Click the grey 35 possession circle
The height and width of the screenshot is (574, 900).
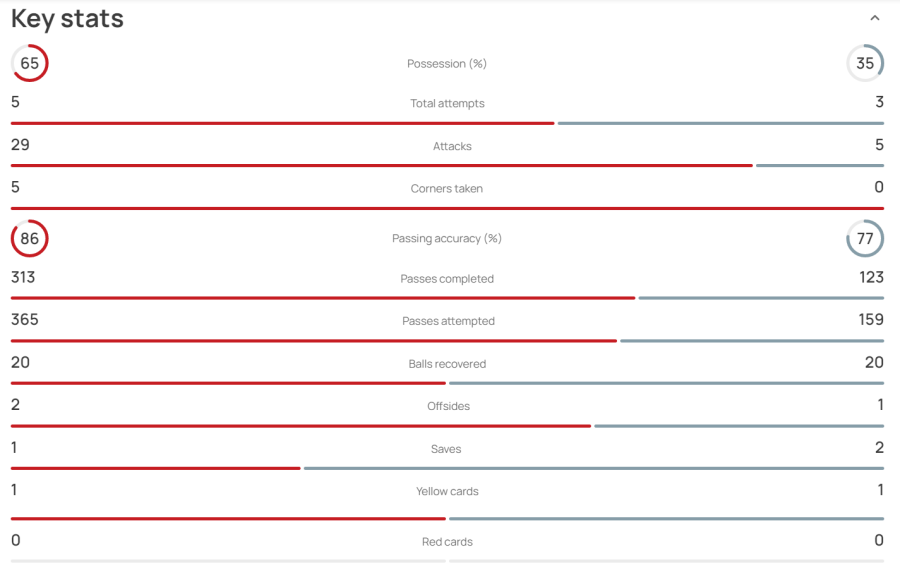[x=865, y=63]
